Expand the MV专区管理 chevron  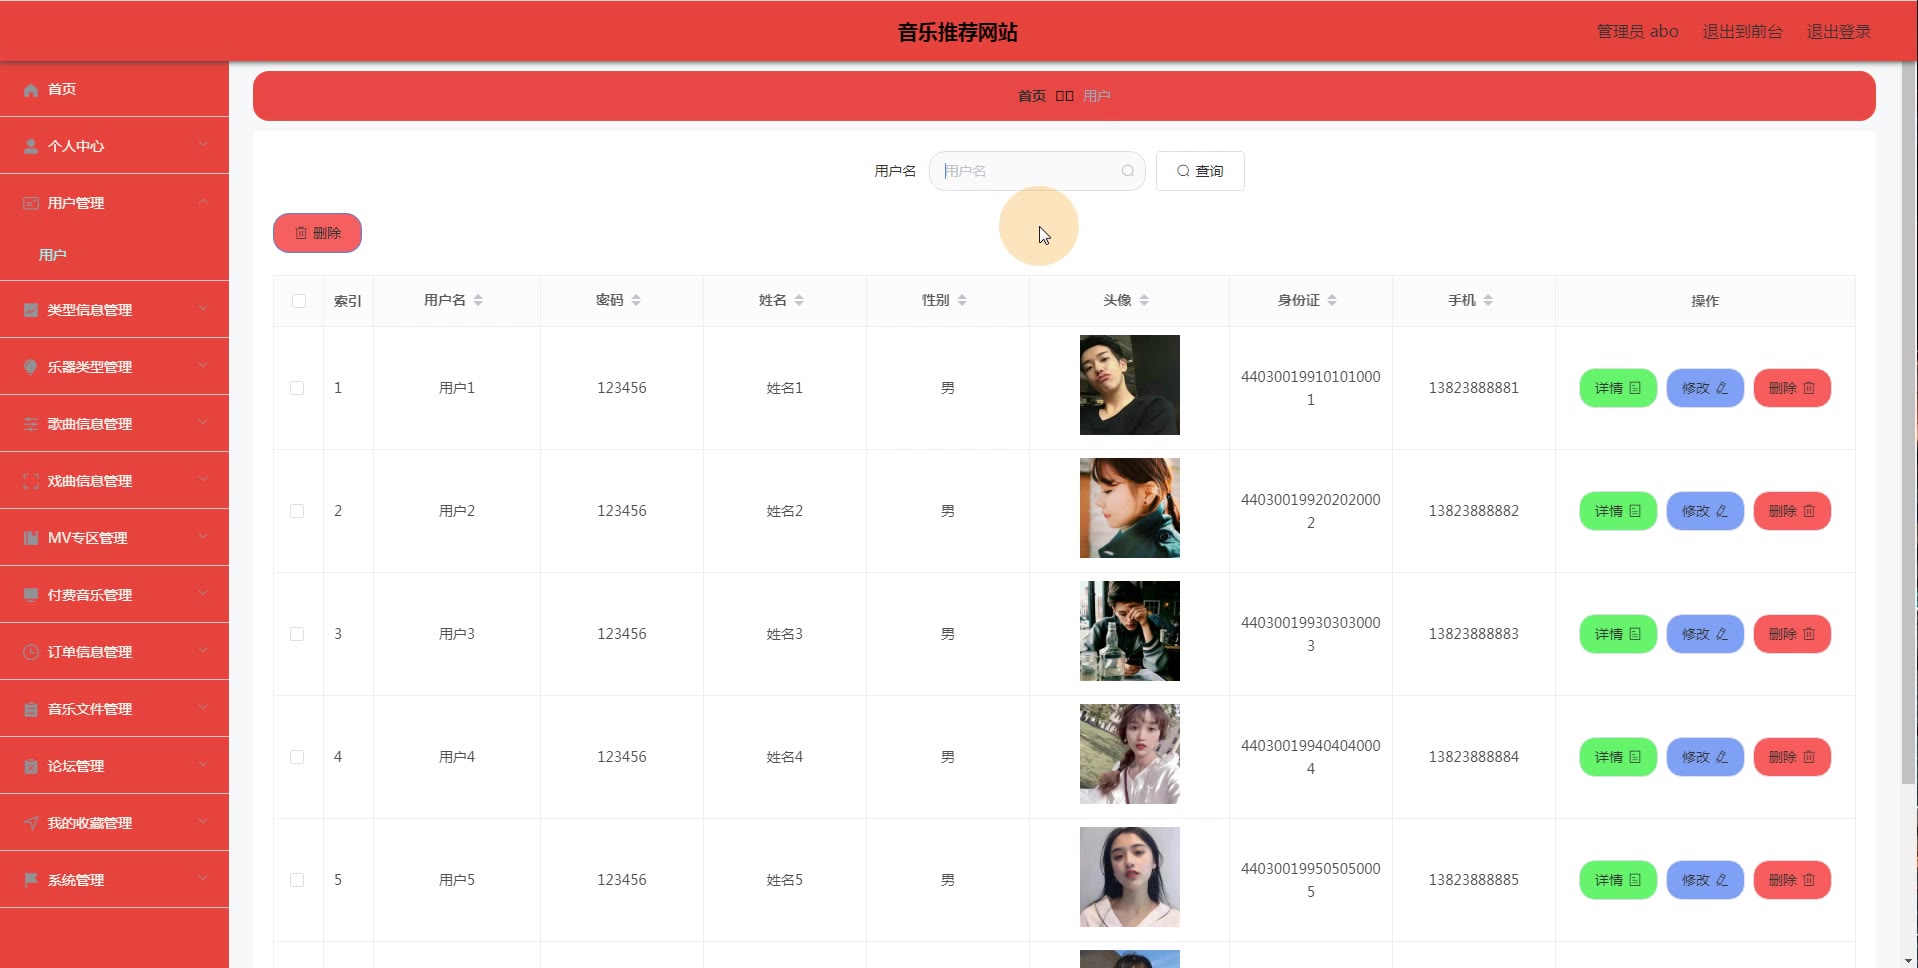(x=203, y=537)
